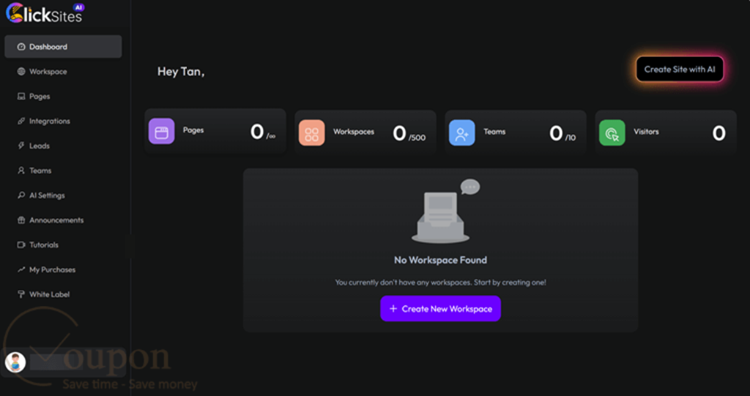Click the user avatar at sidebar bottom
Image resolution: width=750 pixels, height=396 pixels.
[15, 363]
